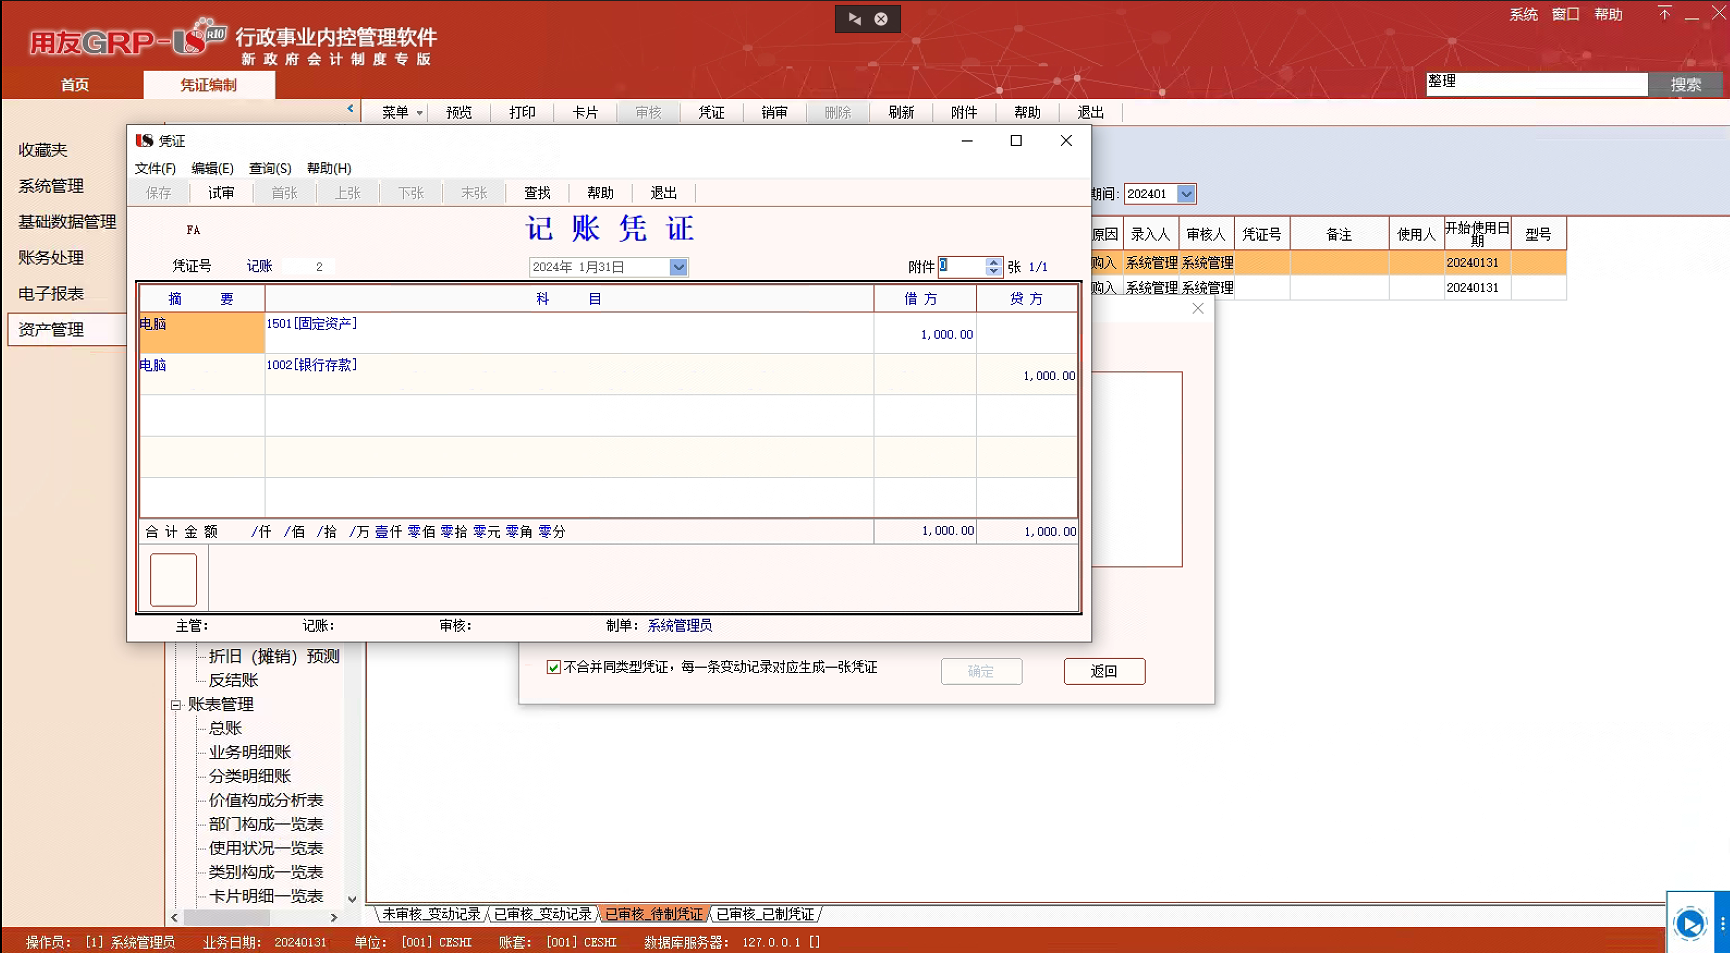
Task: Switch to 未审核_变动记录 bottom tab
Action: click(431, 914)
